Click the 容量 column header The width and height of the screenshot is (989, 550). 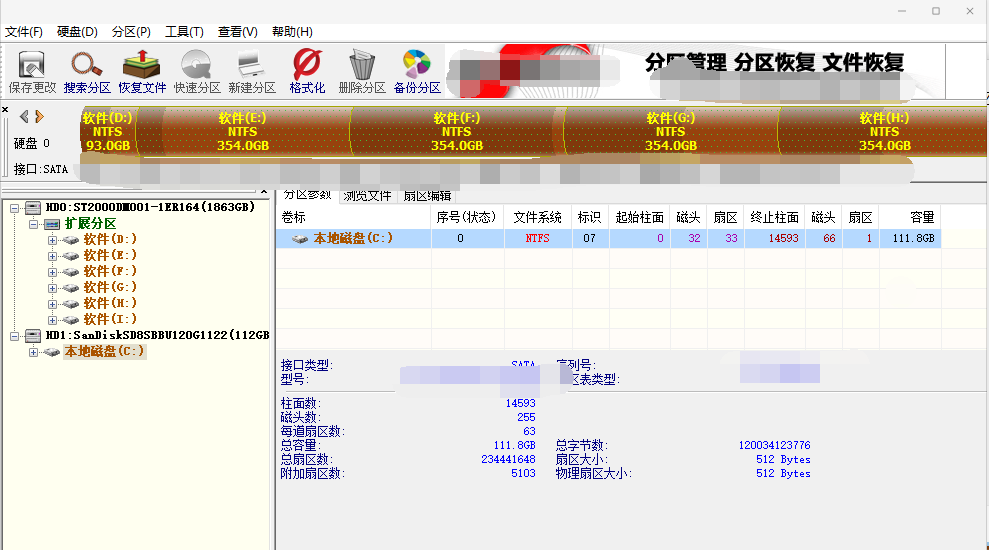(910, 217)
